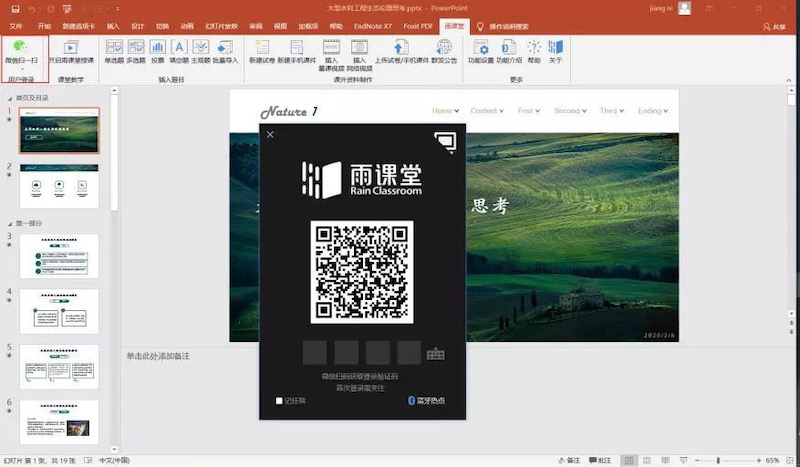Open the 文件 (File) menu
This screenshot has width=800, height=467.
click(16, 26)
